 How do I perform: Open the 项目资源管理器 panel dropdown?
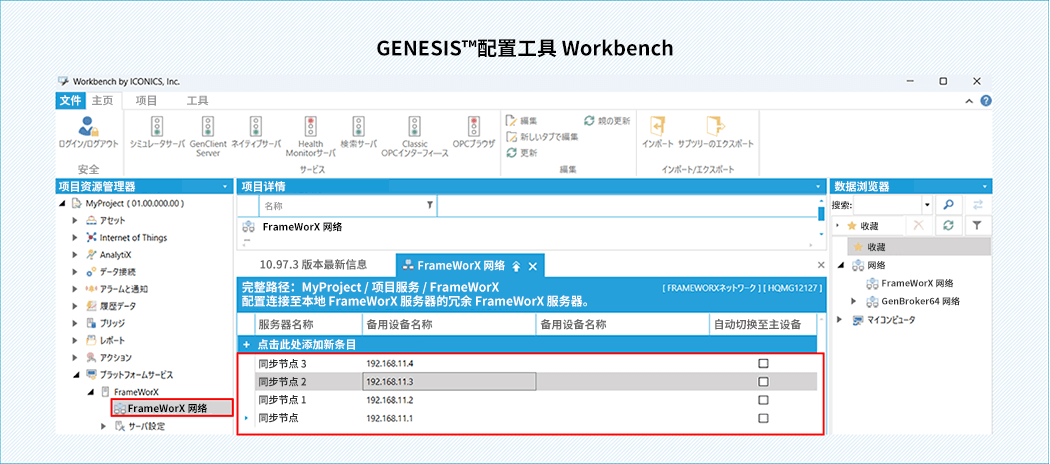coord(224,187)
